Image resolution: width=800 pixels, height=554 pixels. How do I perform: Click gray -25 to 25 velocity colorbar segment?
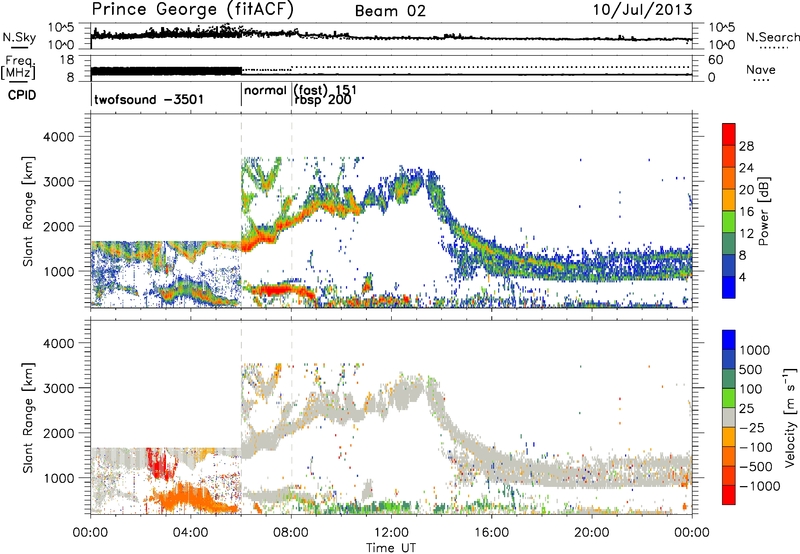point(729,417)
